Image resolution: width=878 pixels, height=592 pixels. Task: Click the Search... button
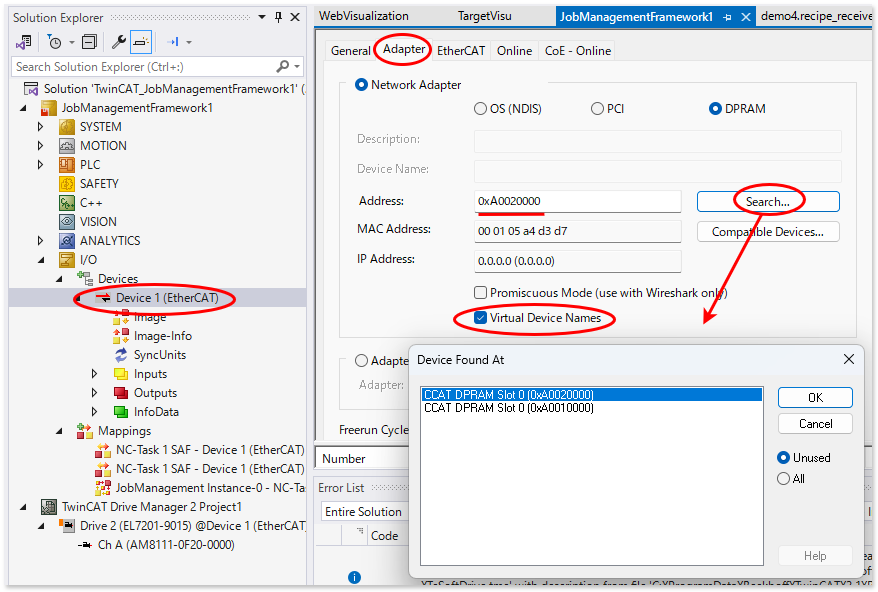coord(767,202)
